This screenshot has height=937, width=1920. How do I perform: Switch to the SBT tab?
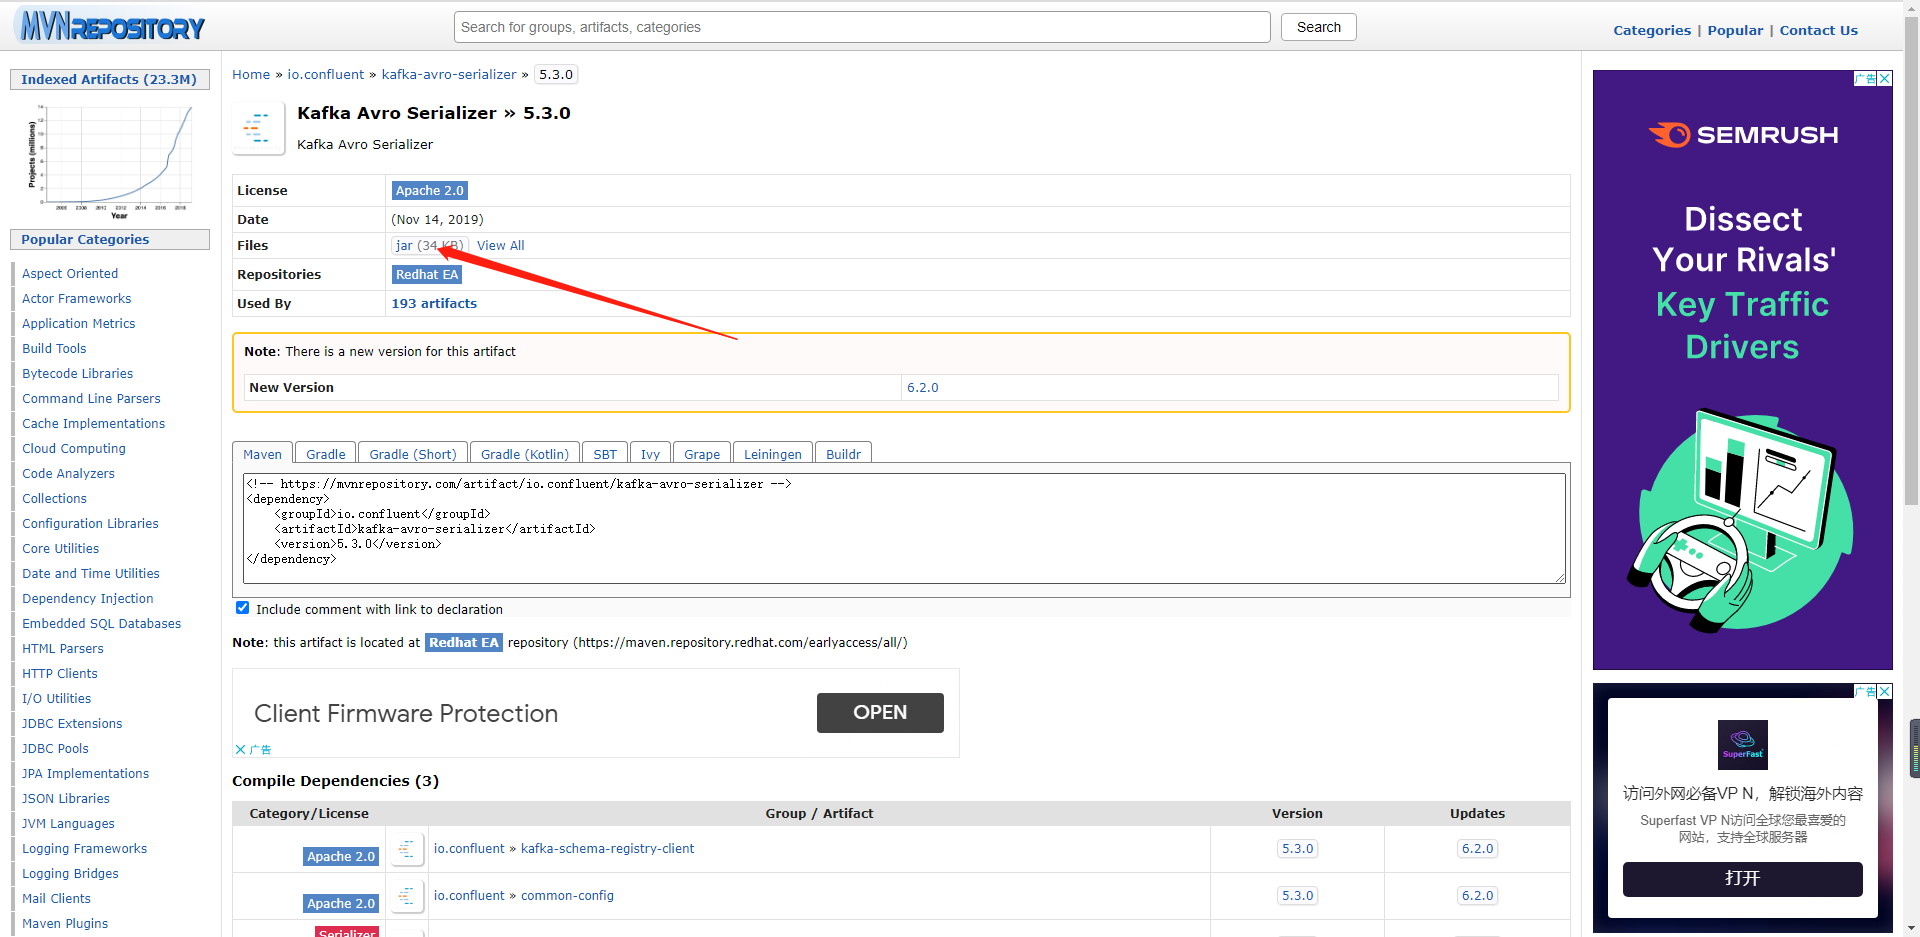coord(605,453)
